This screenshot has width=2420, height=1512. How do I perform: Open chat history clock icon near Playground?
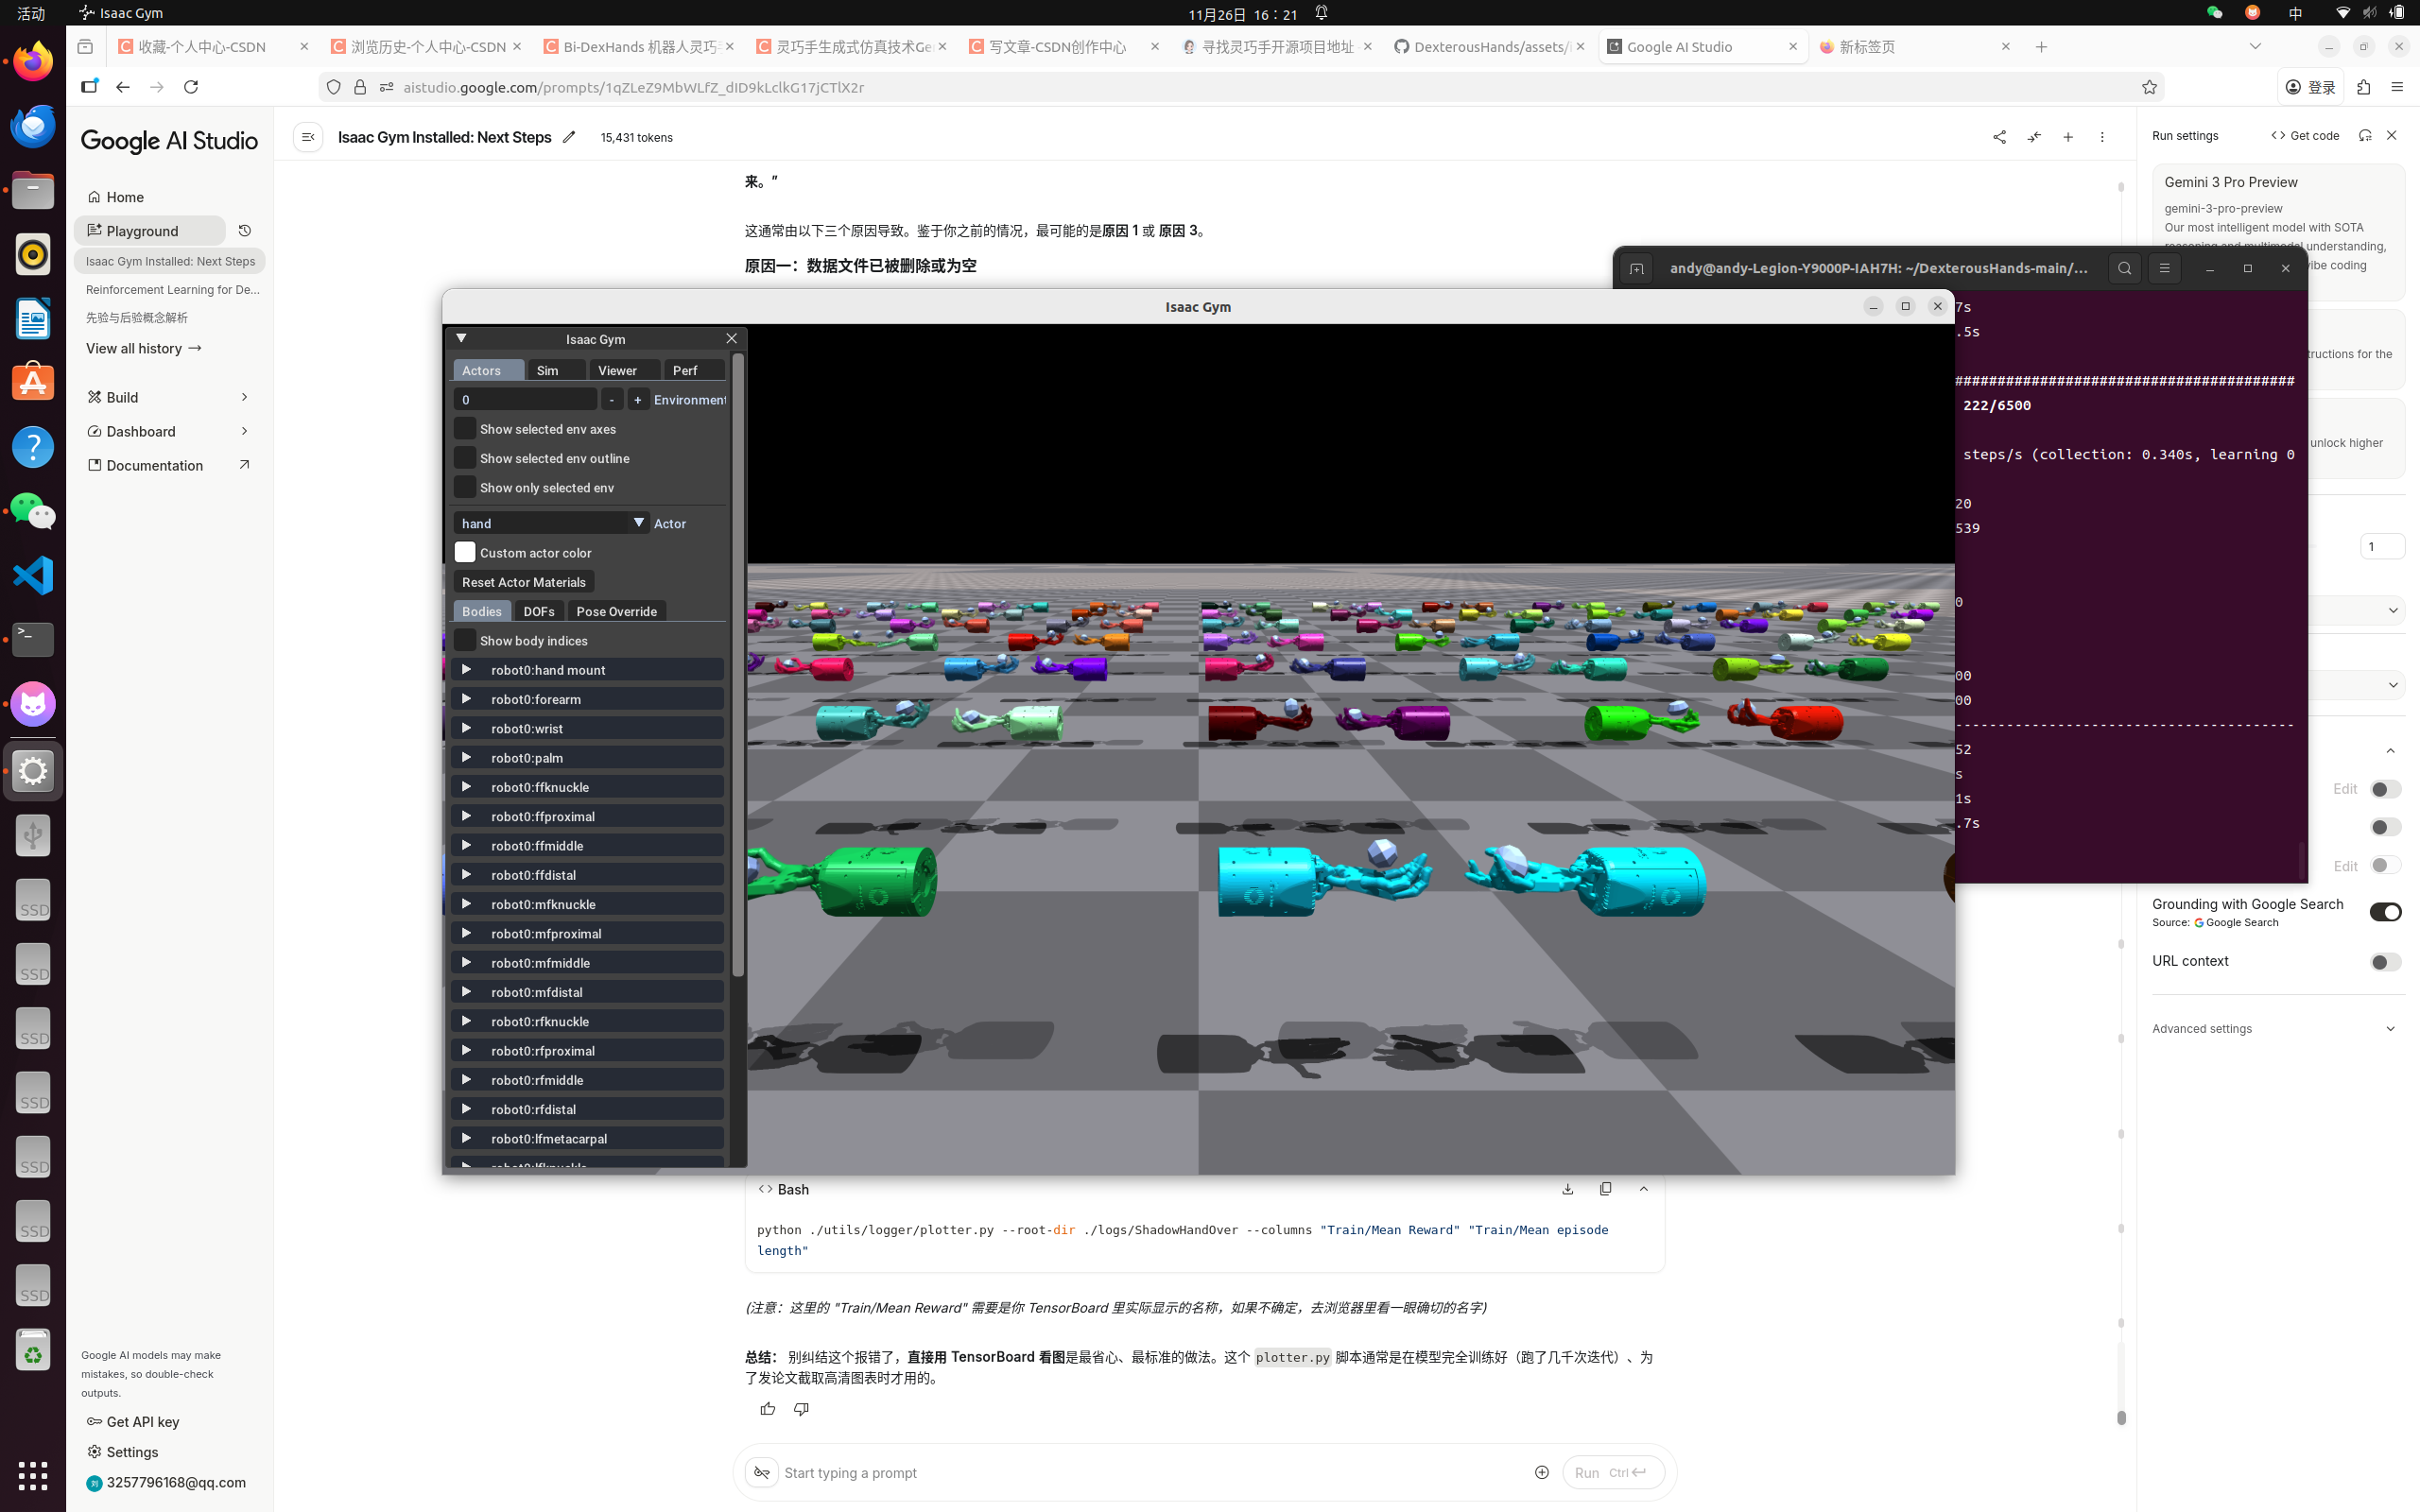(x=245, y=231)
